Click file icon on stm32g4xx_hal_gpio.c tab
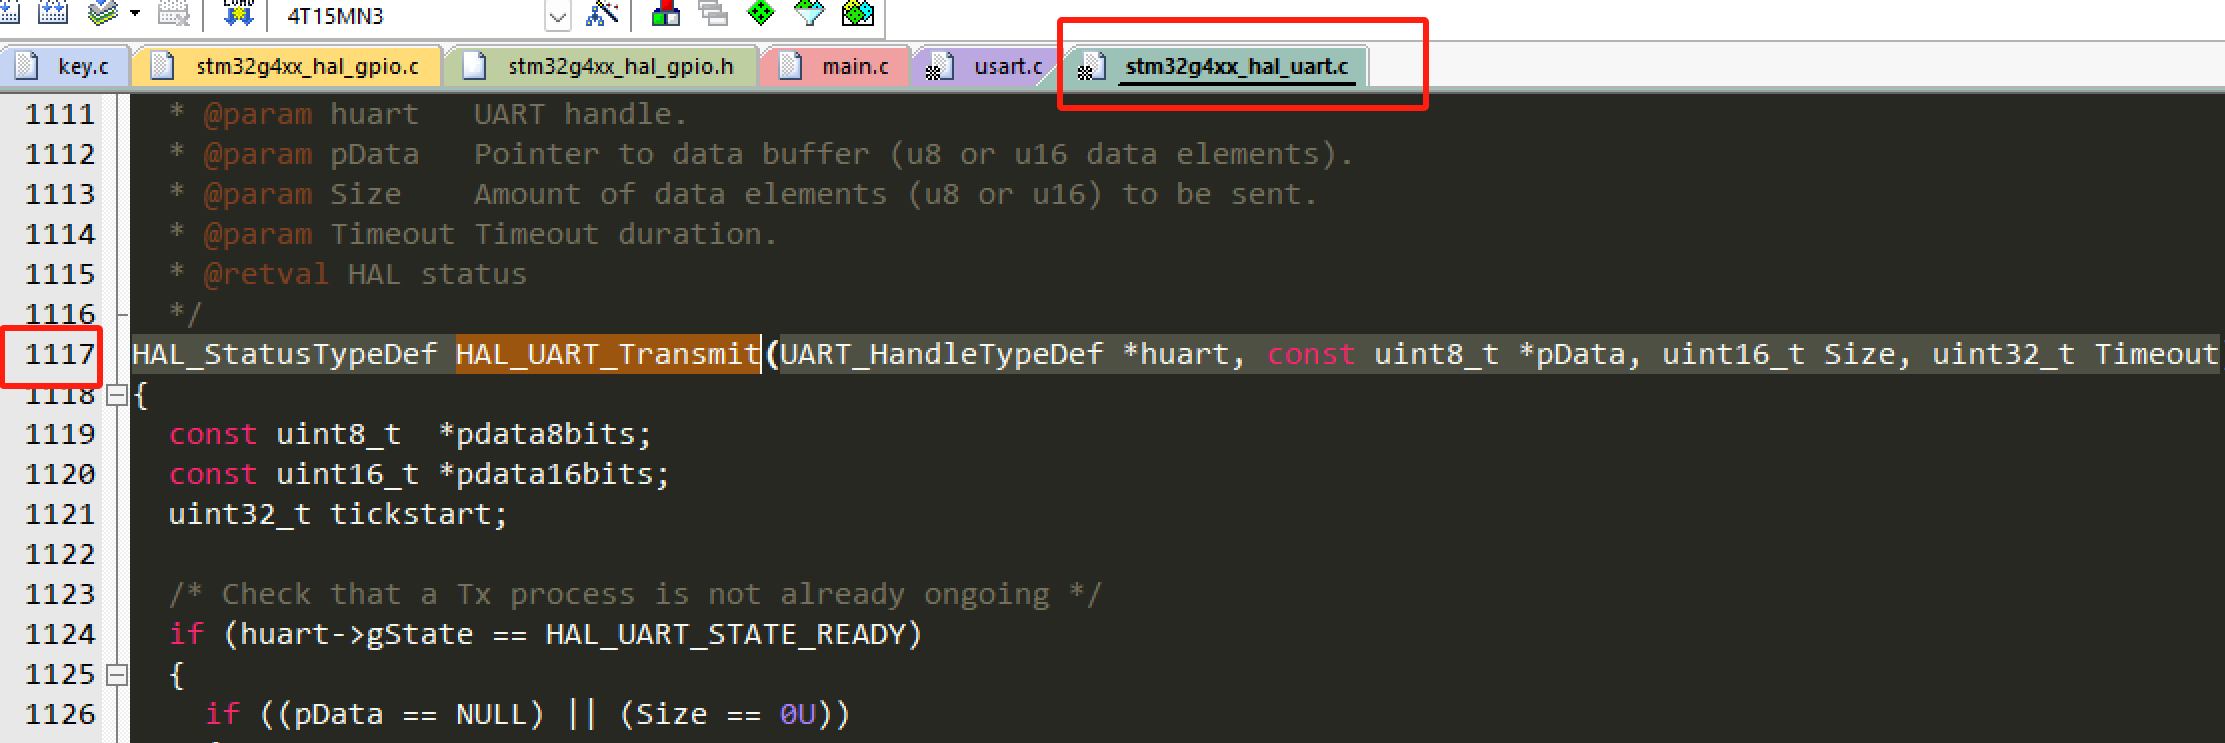Viewport: 2225px width, 743px height. pyautogui.click(x=162, y=66)
